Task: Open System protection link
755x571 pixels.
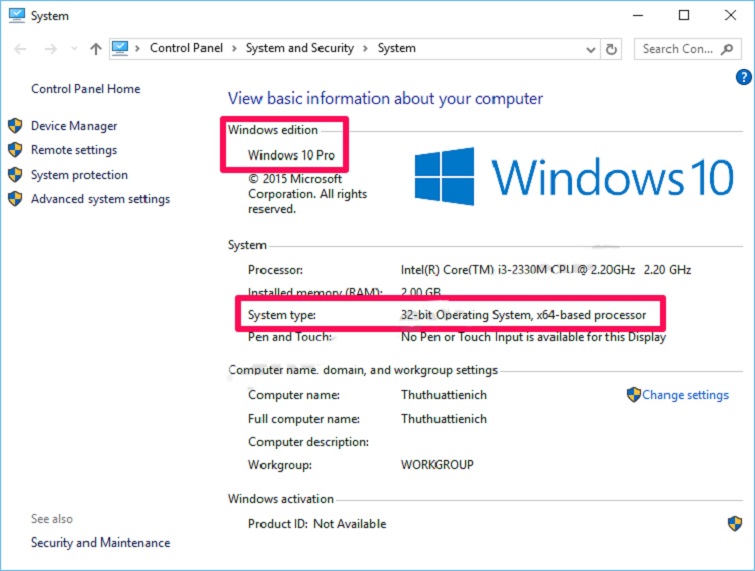Action: pos(79,175)
